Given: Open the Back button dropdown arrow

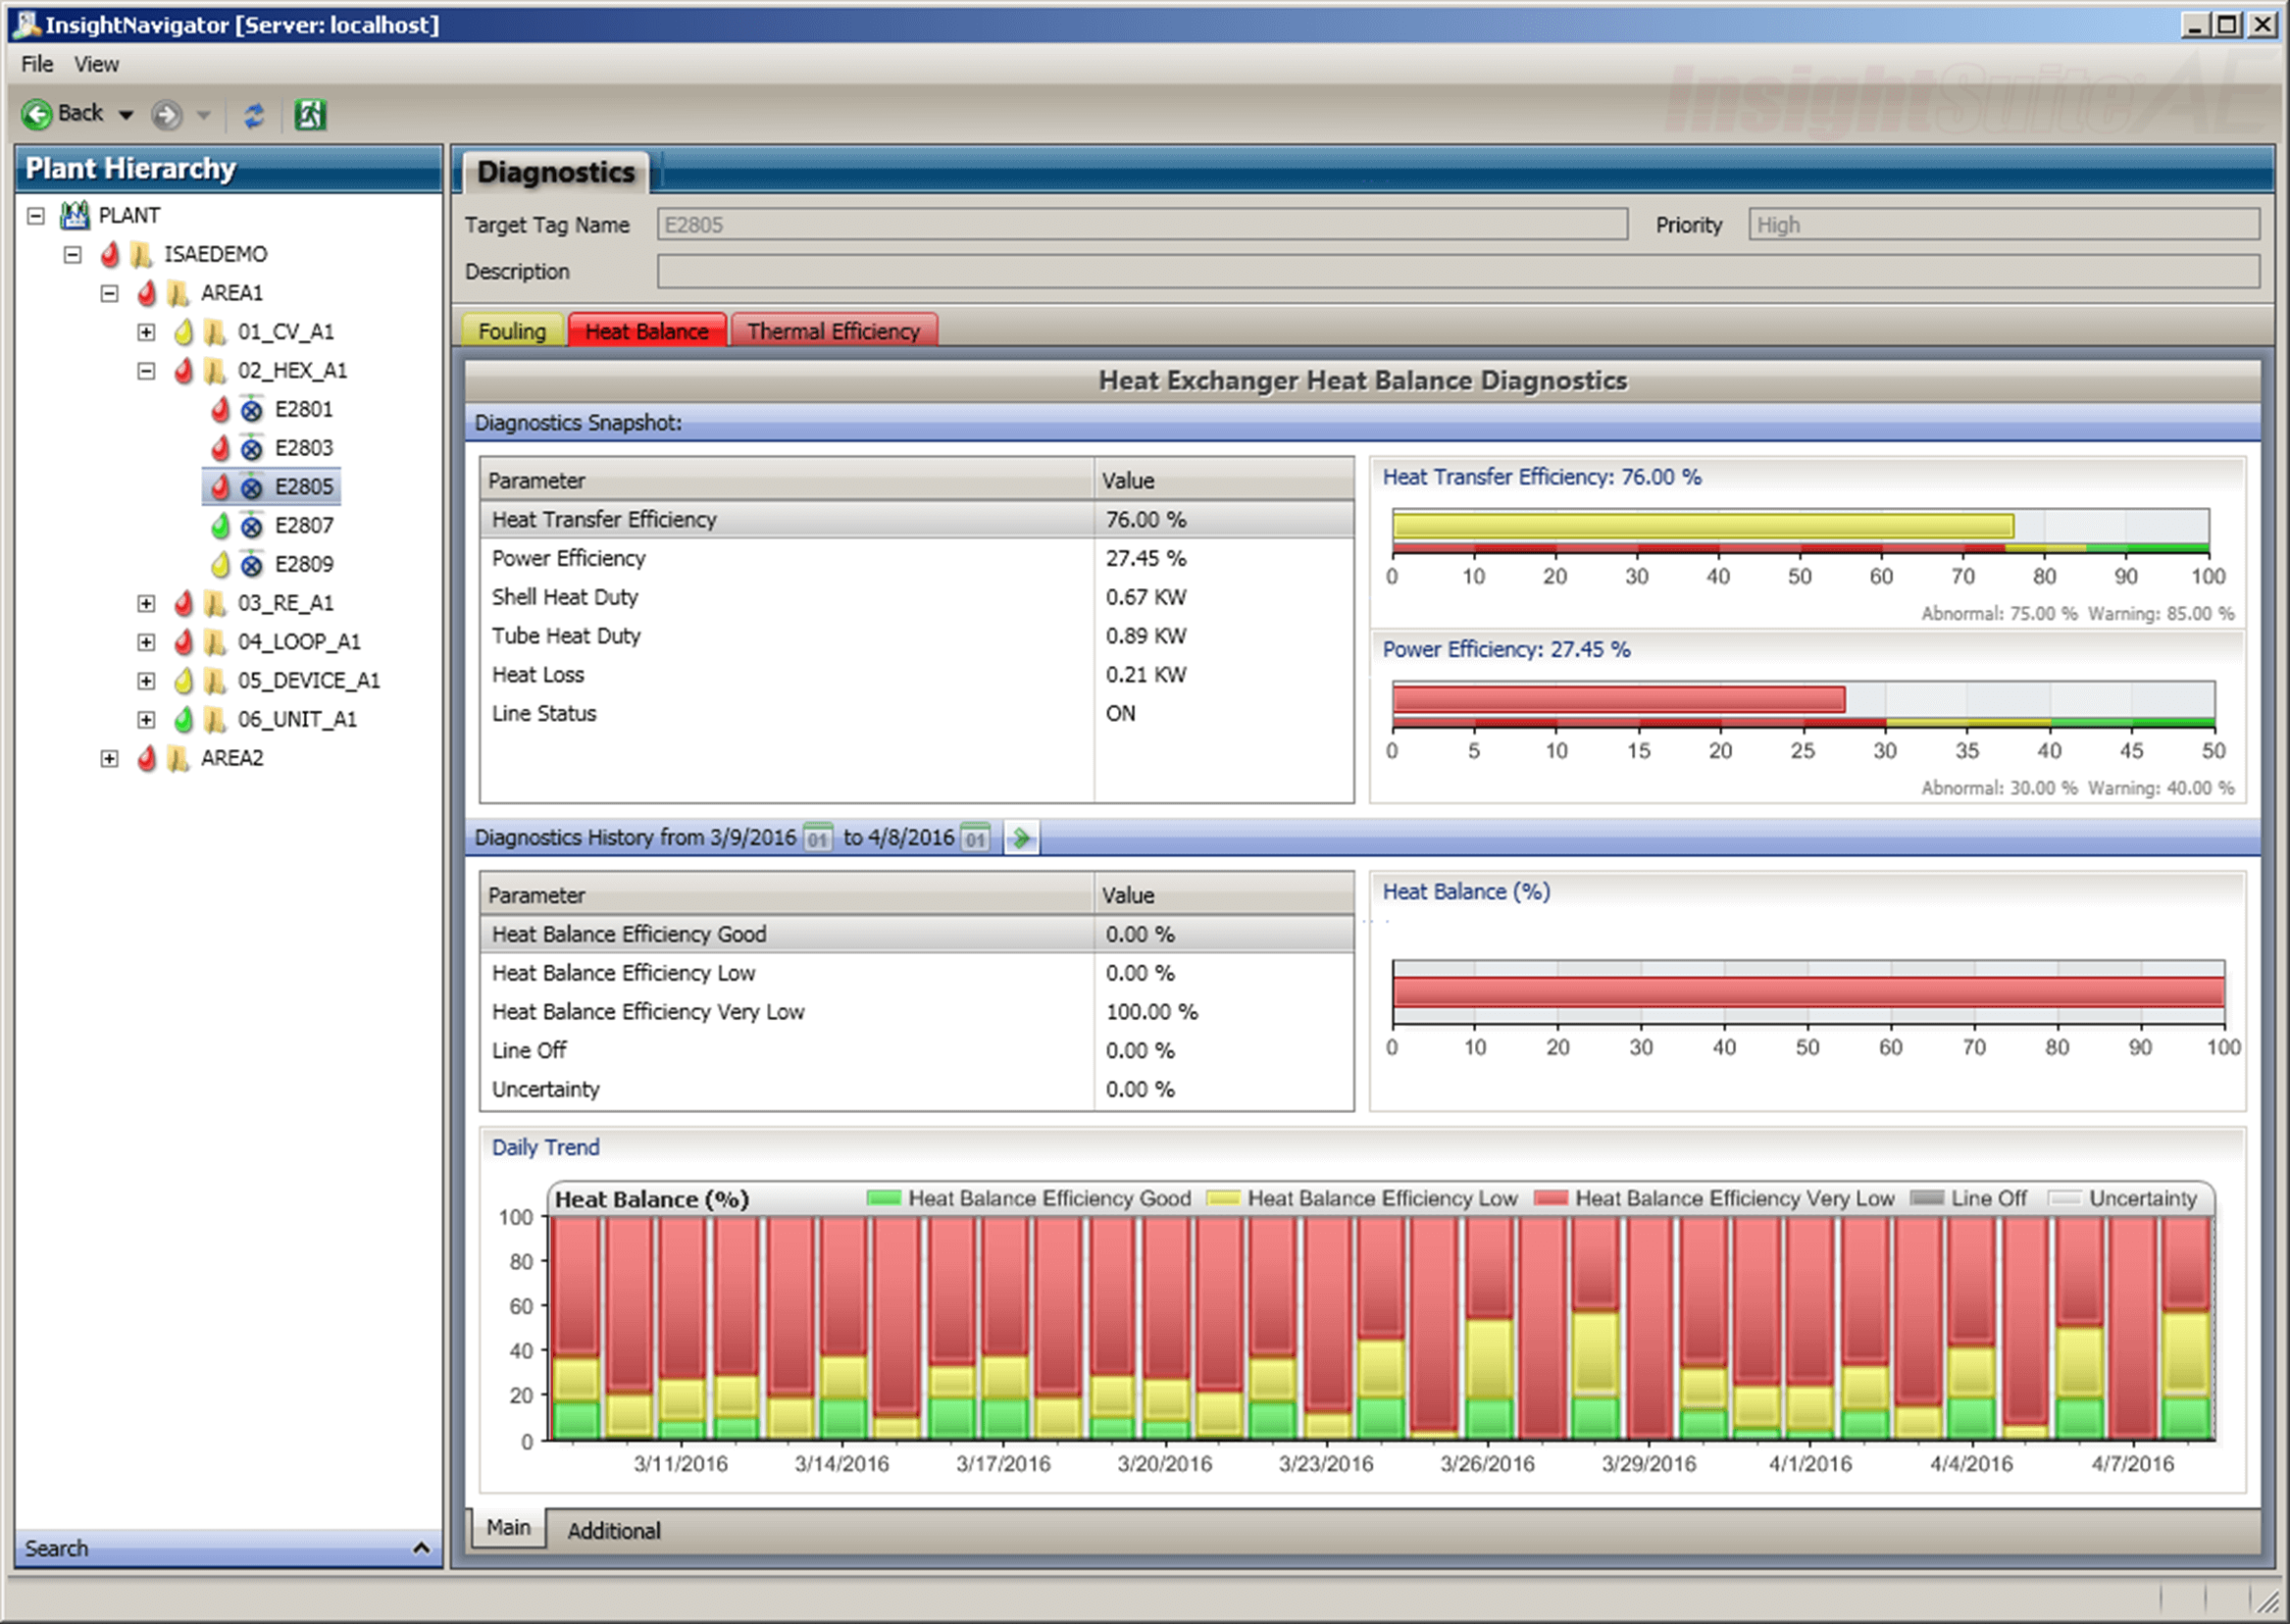Looking at the screenshot, I should coord(125,114).
